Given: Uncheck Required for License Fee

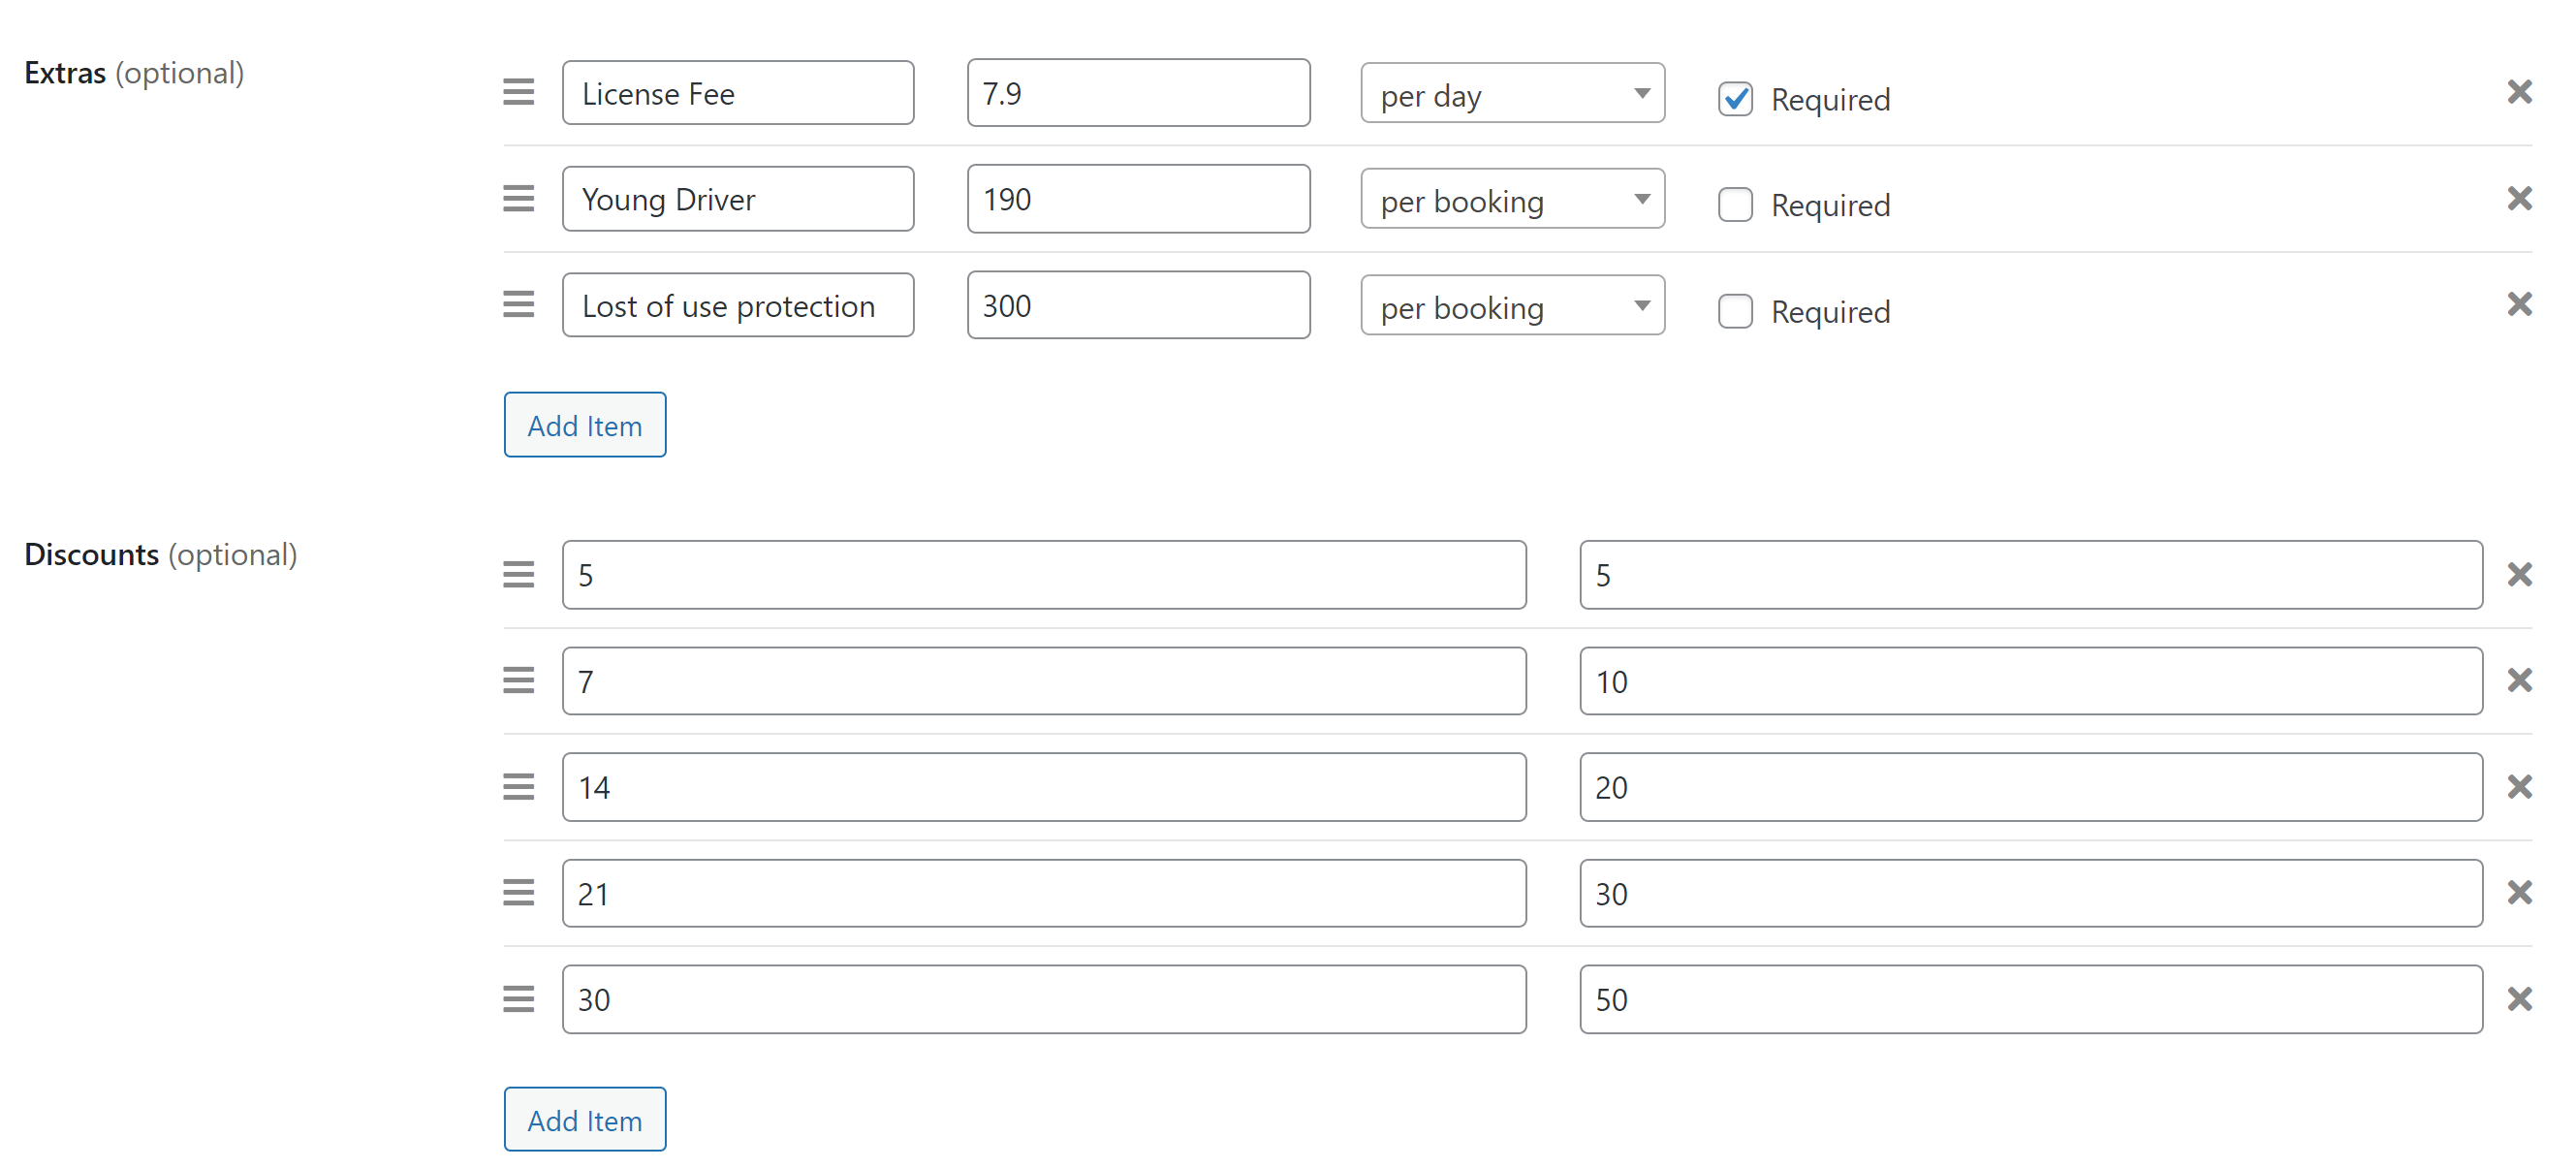Looking at the screenshot, I should point(1735,99).
